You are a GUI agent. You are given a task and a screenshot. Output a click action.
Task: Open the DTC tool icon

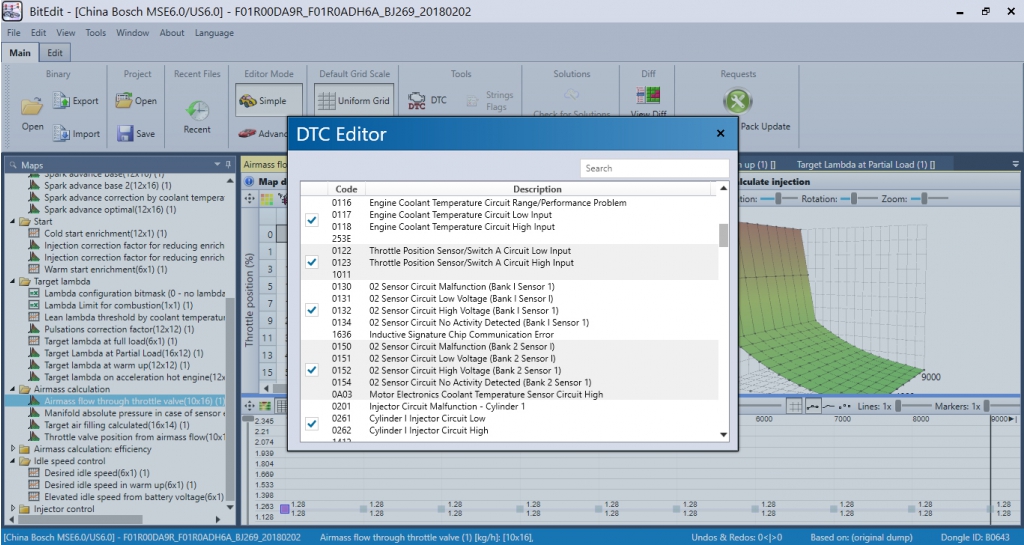pyautogui.click(x=417, y=101)
